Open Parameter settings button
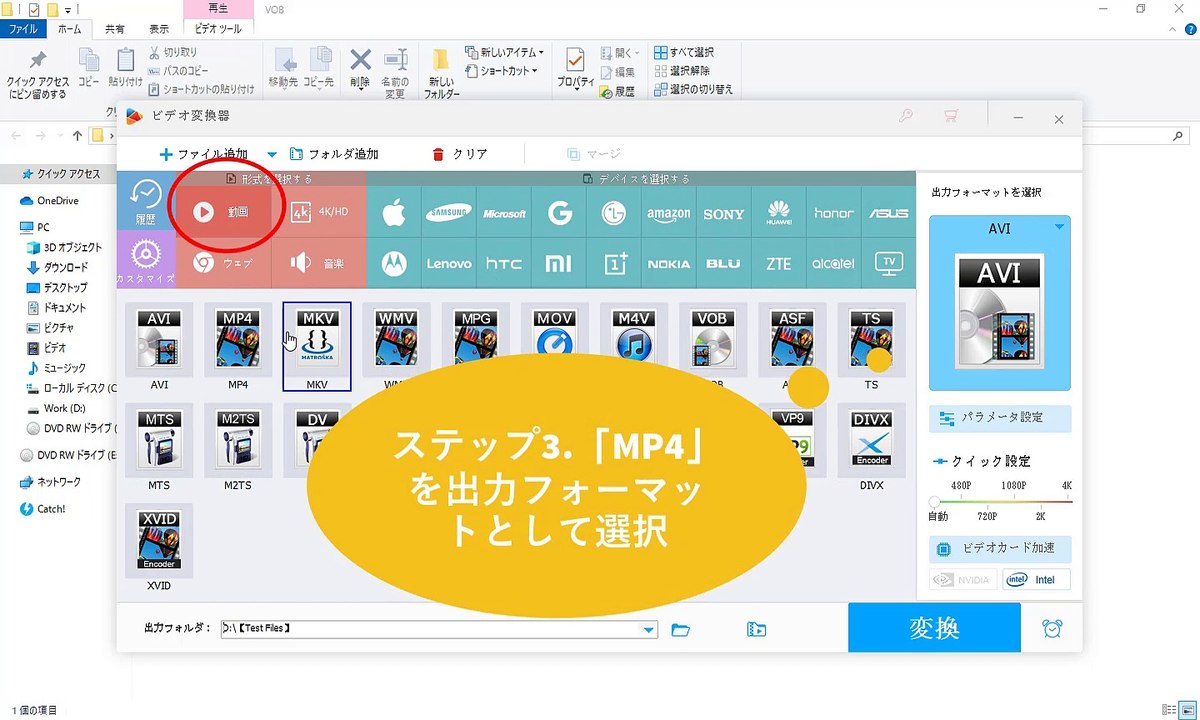Viewport: 1200px width, 720px height. (1000, 418)
